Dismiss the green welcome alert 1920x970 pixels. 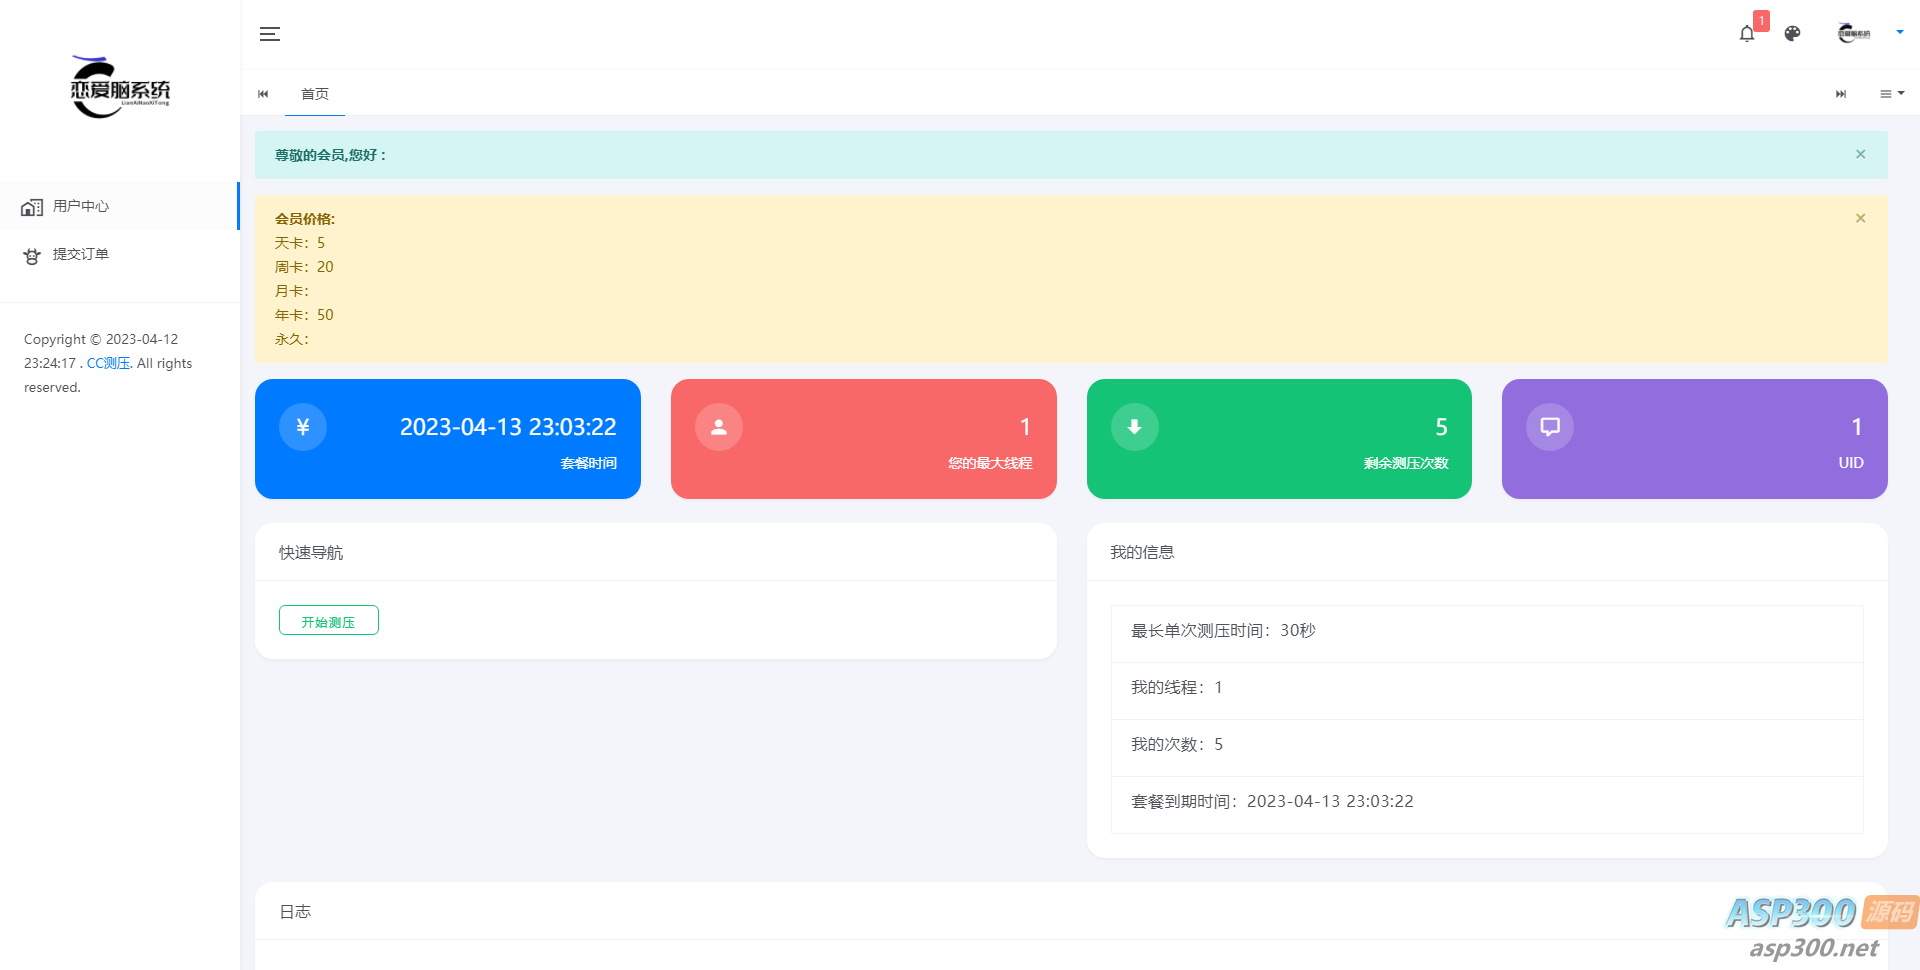(1860, 154)
